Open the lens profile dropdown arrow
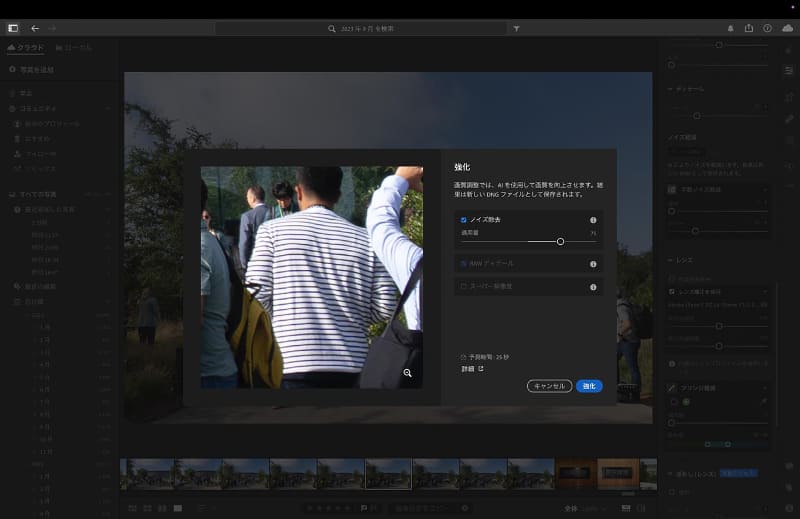Image resolution: width=800 pixels, height=519 pixels. point(765,292)
